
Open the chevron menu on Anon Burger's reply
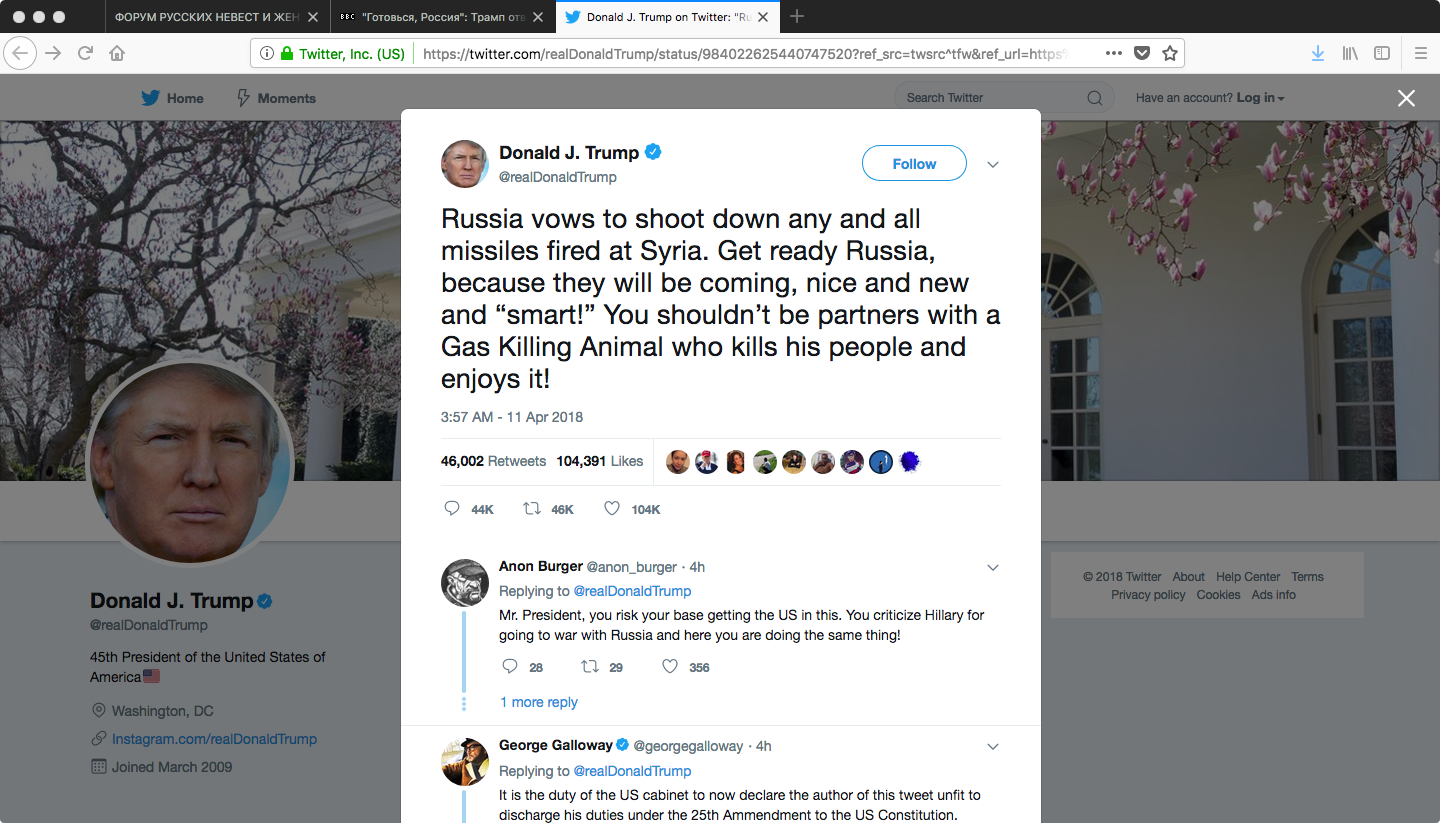click(993, 568)
